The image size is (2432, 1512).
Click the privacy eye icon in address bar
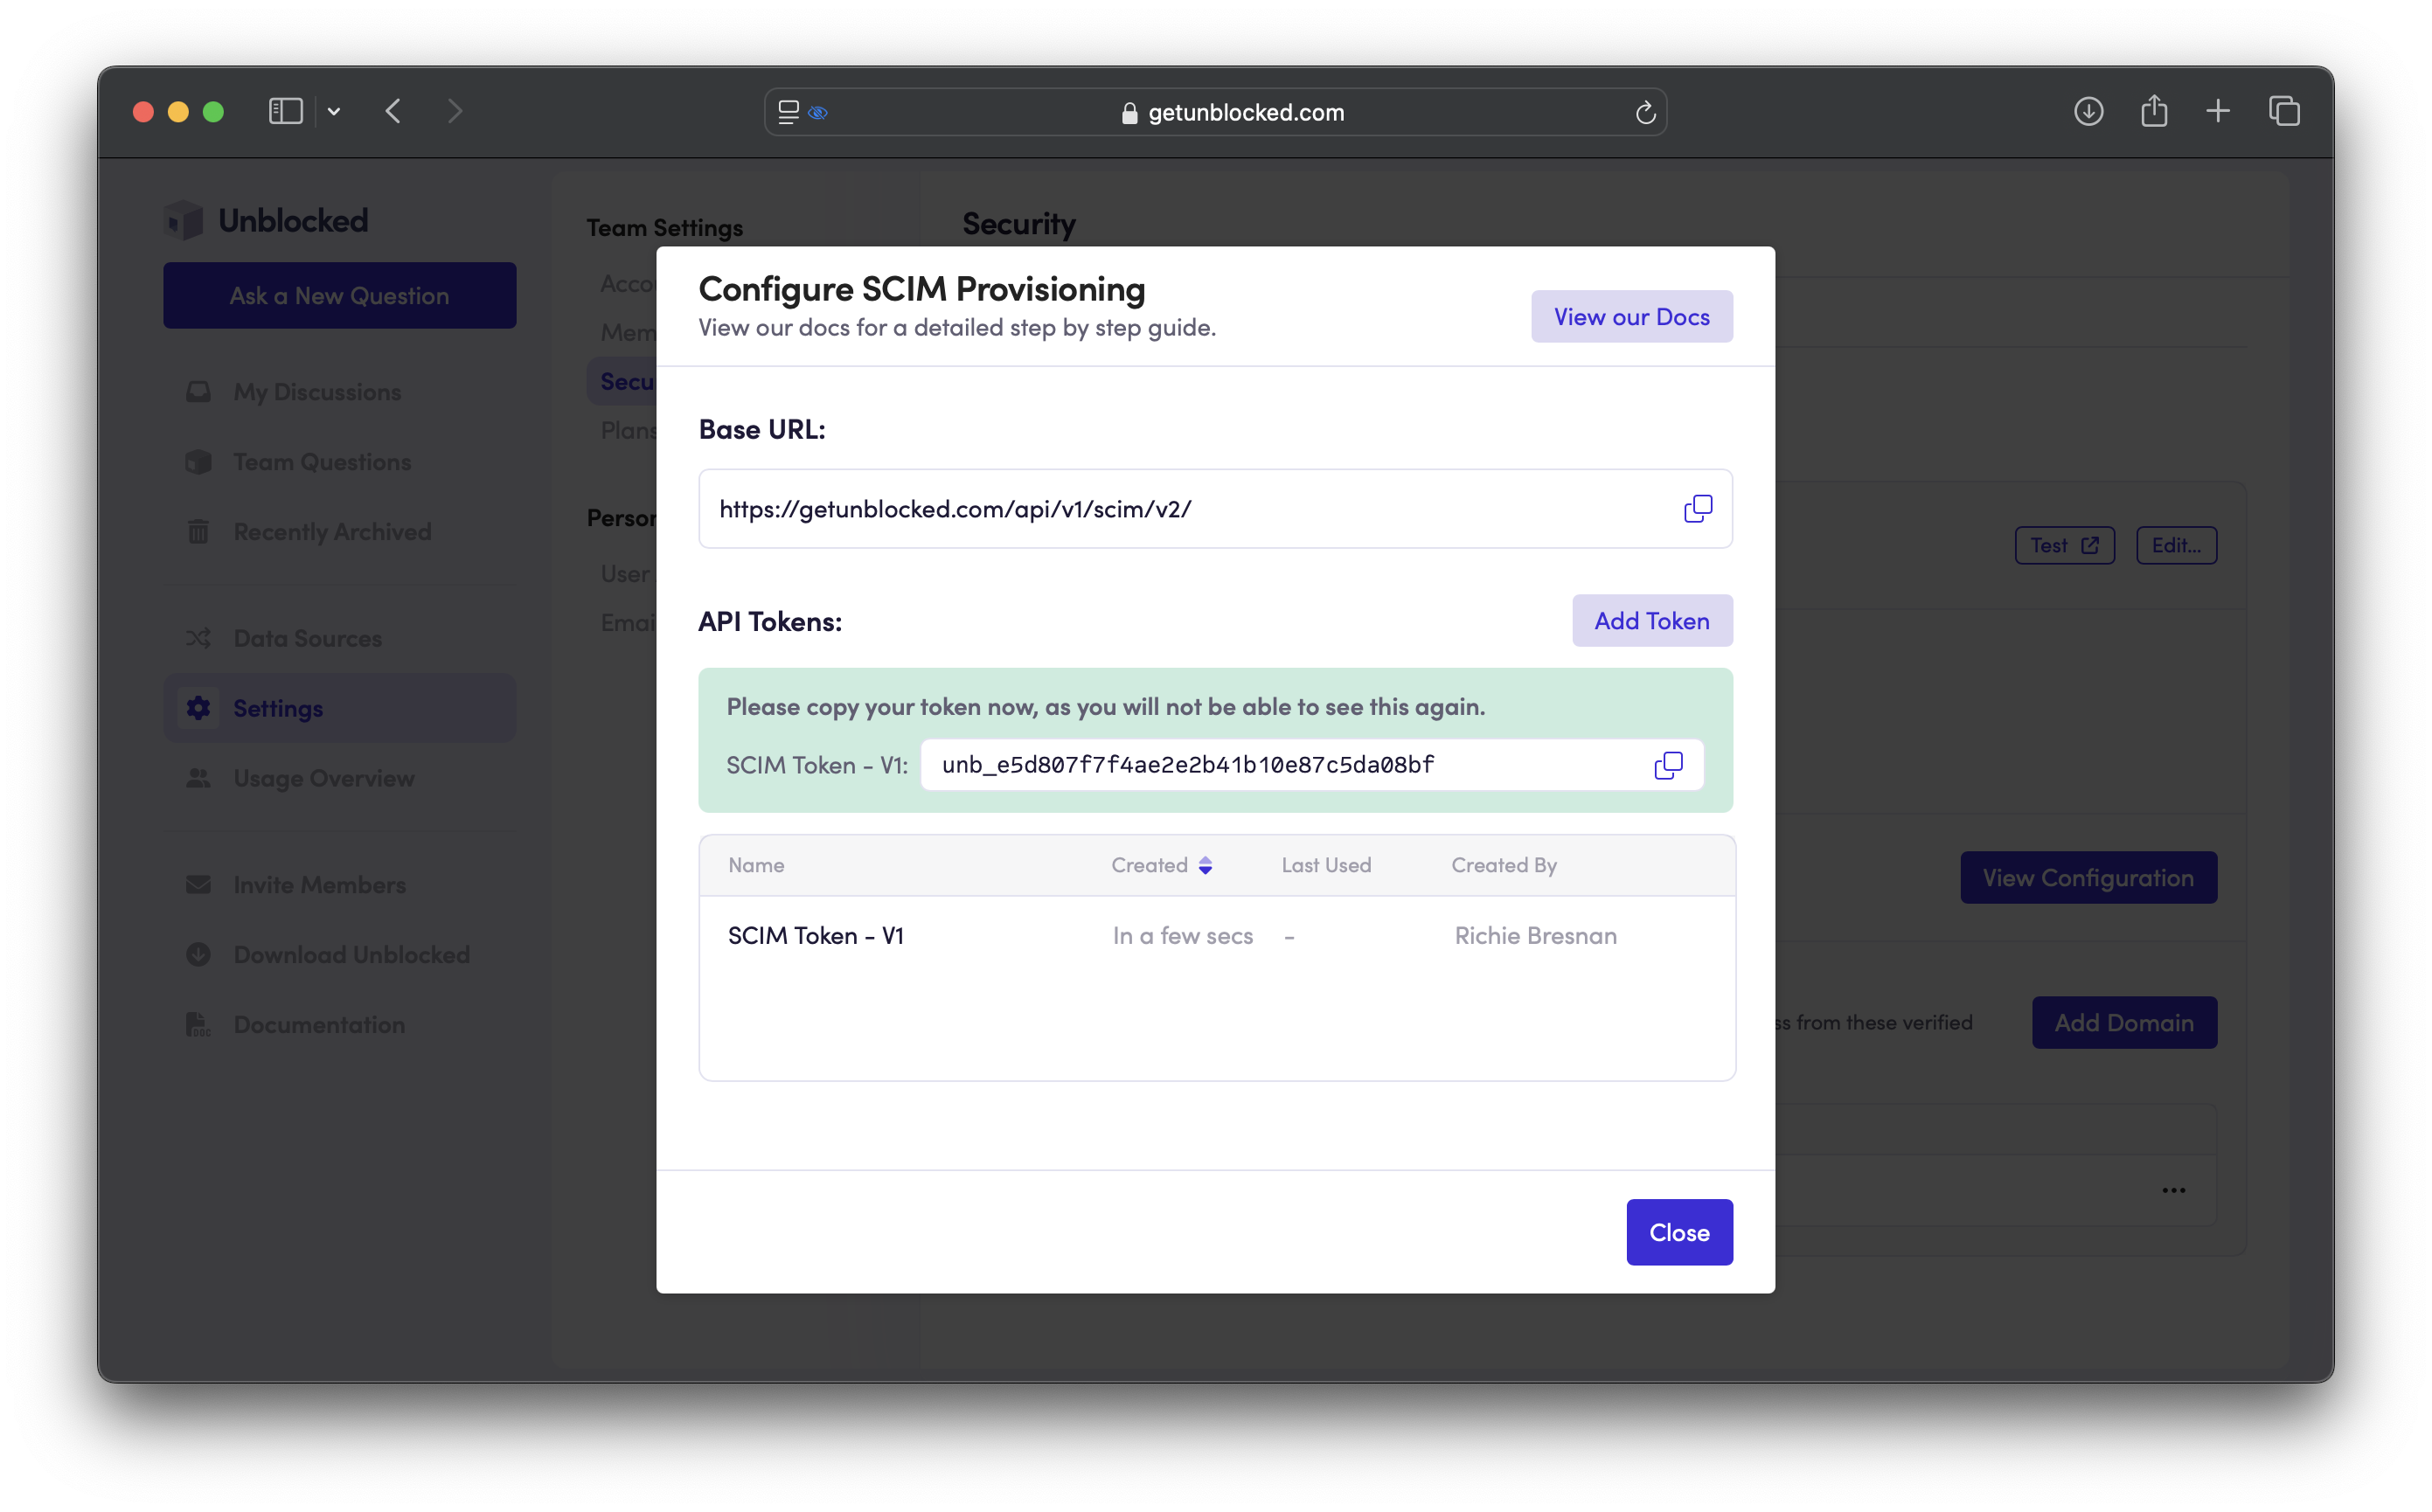(818, 113)
